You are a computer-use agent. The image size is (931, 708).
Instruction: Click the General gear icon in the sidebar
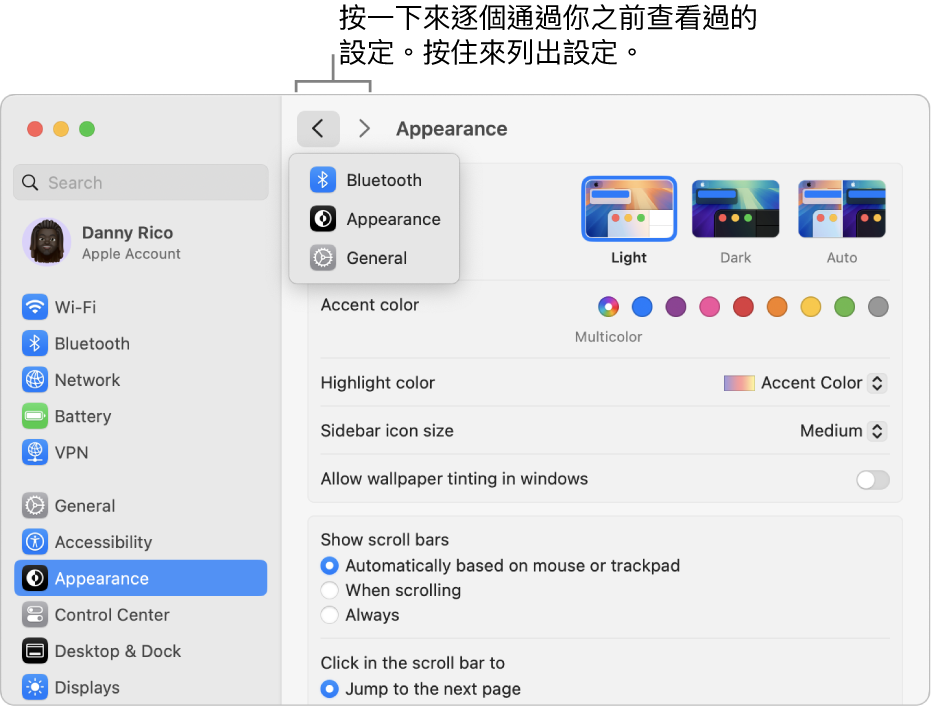35,505
